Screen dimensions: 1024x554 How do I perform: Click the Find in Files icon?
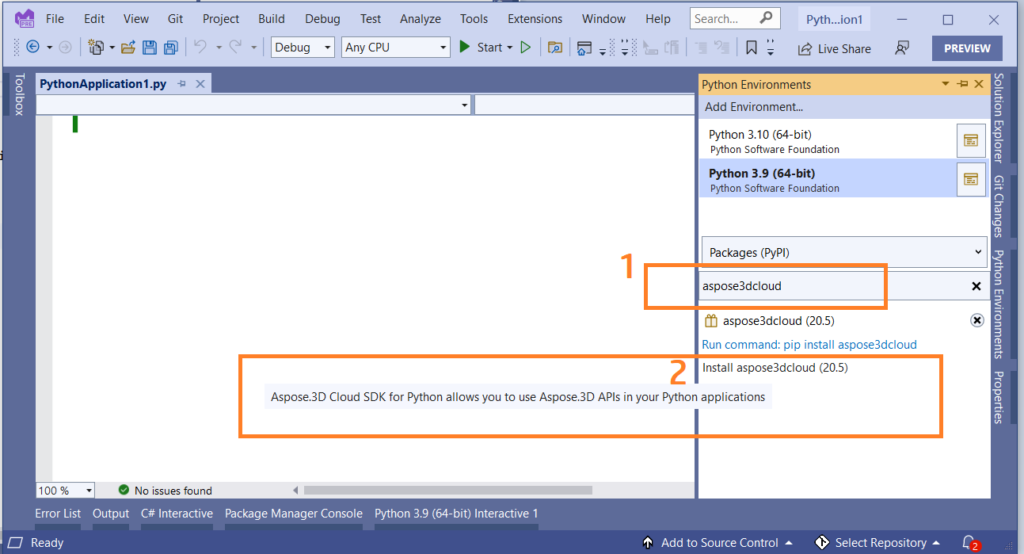(555, 47)
